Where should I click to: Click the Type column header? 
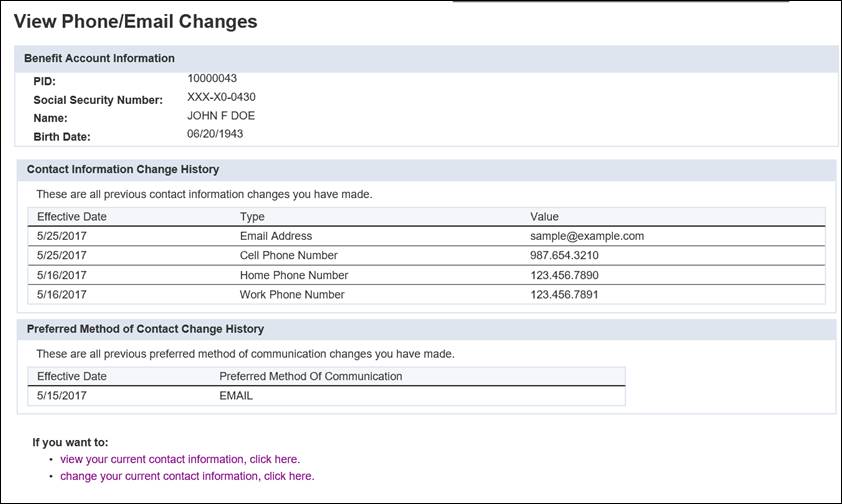coord(252,217)
